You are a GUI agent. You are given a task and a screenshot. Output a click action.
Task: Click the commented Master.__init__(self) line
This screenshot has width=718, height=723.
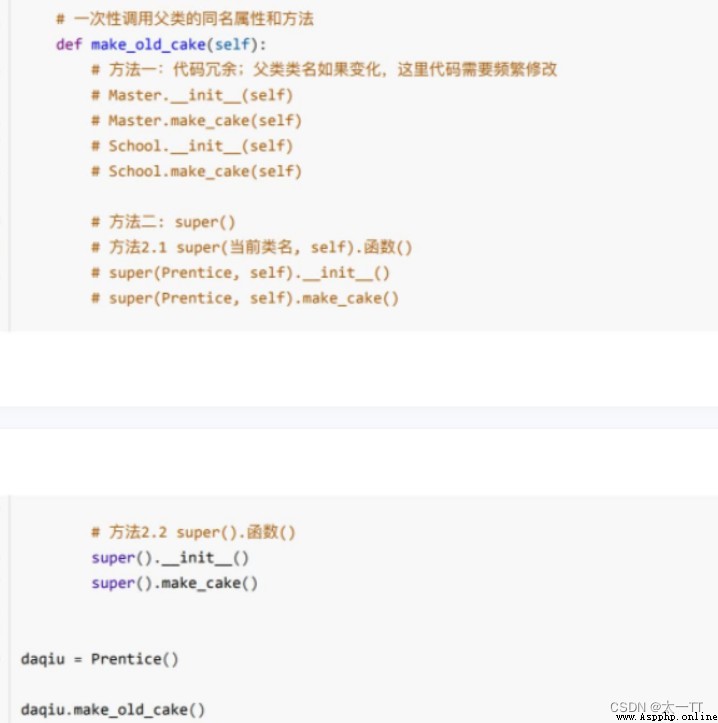click(192, 95)
